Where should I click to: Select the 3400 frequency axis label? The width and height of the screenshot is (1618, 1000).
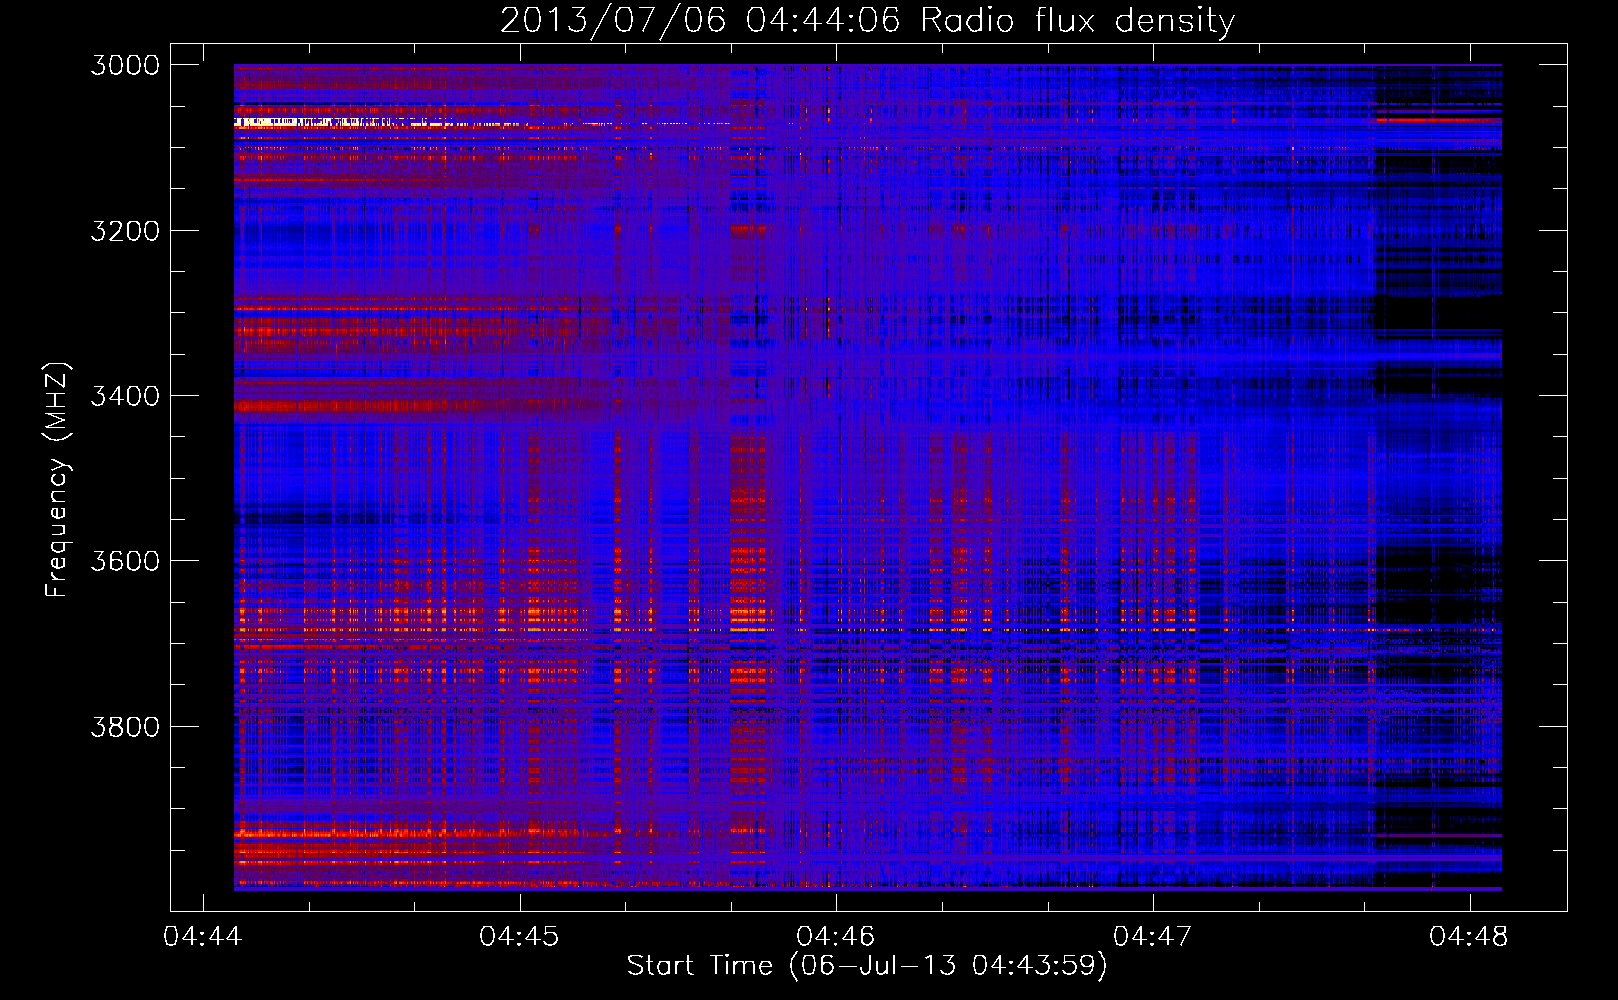125,396
